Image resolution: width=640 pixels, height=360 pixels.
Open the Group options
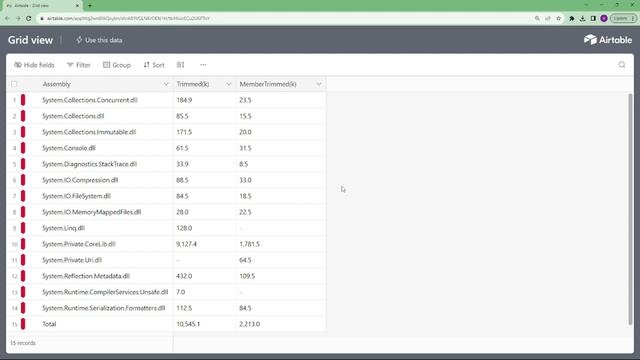[117, 65]
